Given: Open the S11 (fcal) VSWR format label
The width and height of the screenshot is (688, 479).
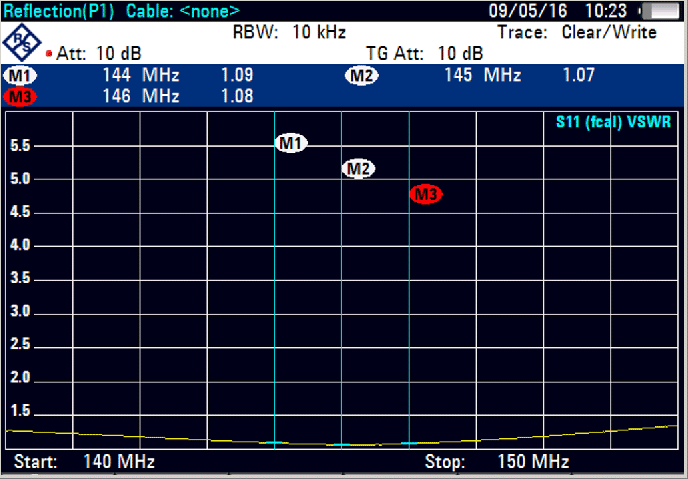Looking at the screenshot, I should (613, 123).
